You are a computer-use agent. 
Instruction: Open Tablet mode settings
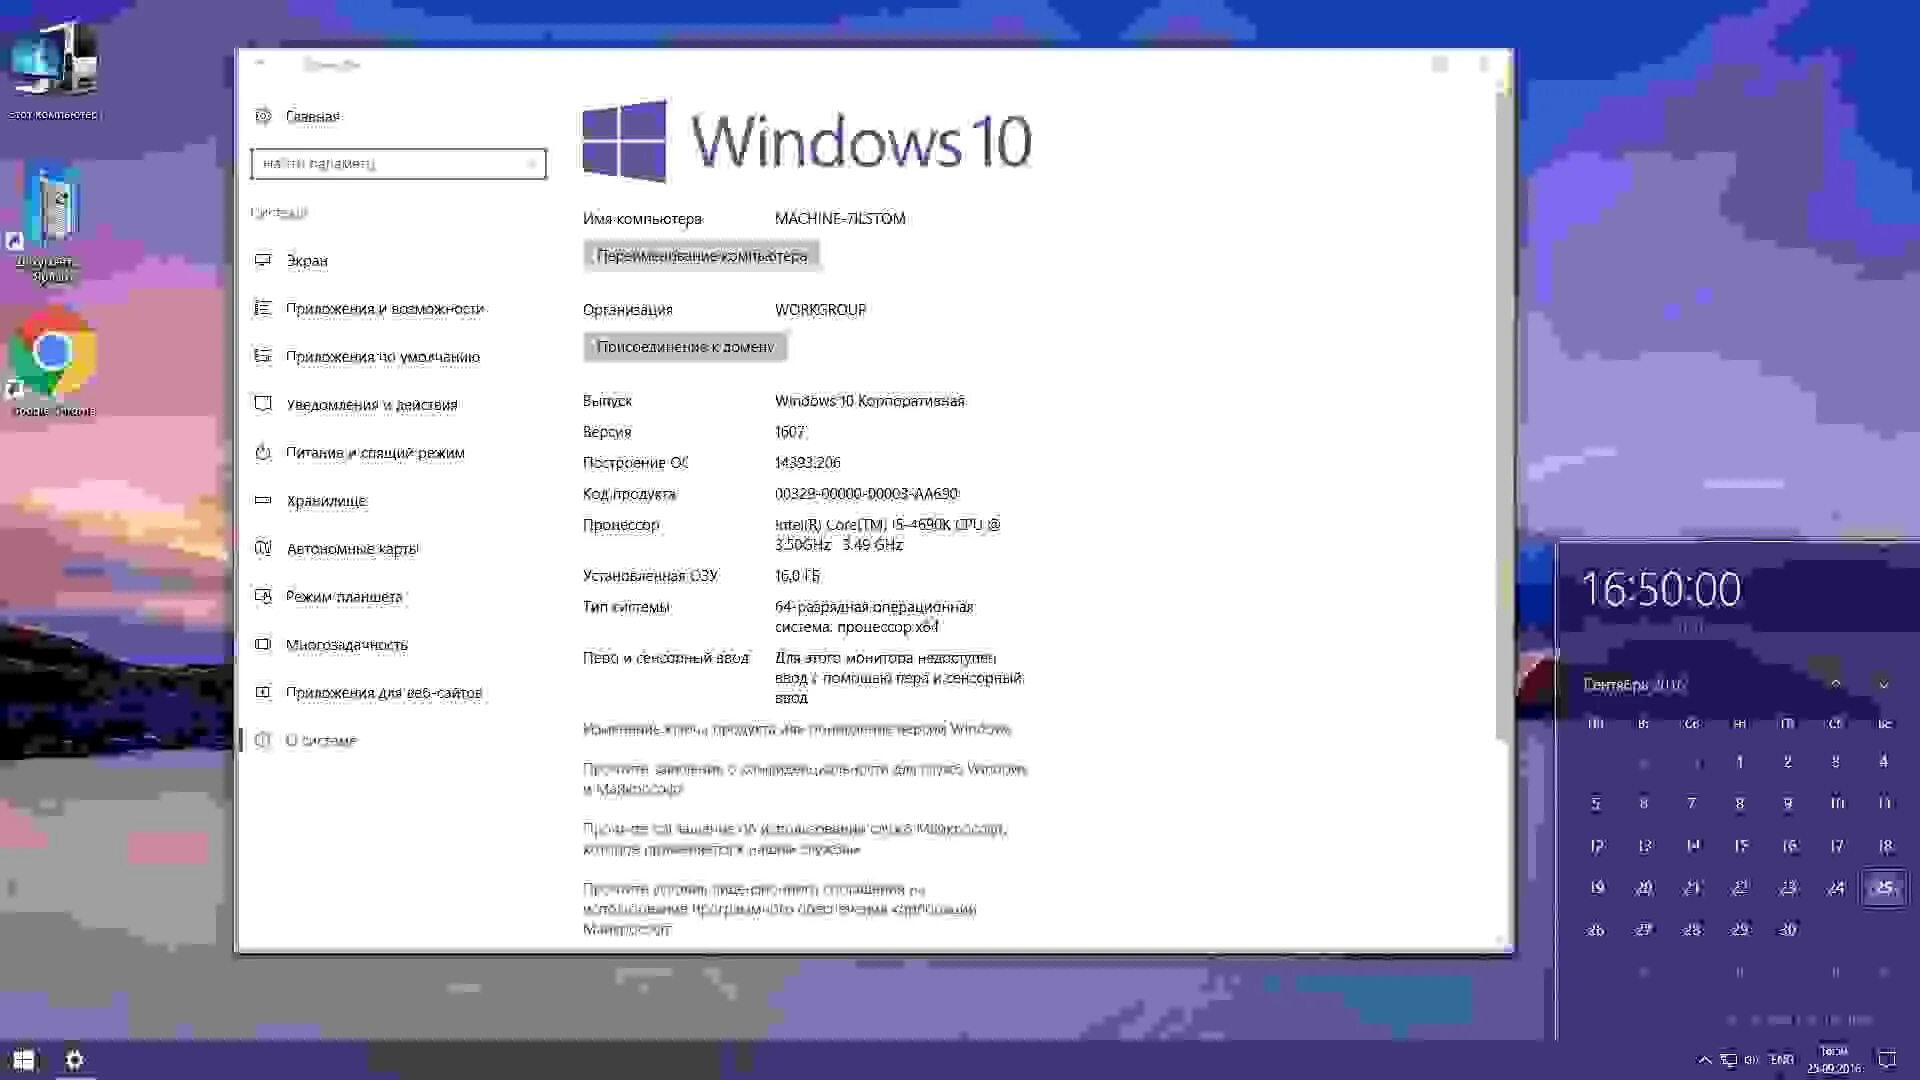pos(344,596)
